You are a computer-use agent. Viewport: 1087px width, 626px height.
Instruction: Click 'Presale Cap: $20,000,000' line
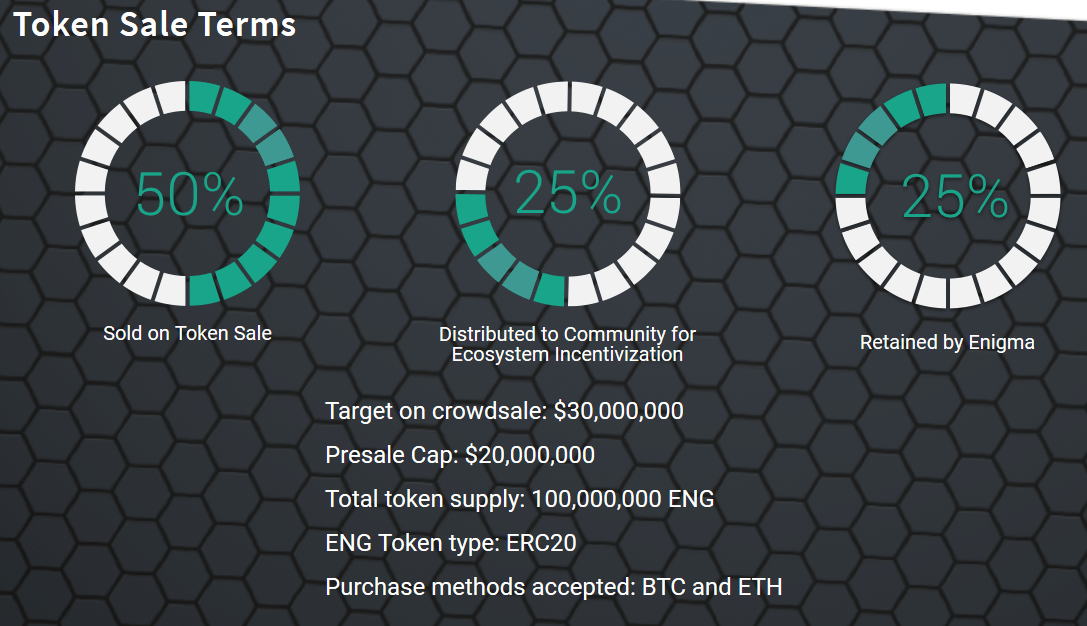460,455
